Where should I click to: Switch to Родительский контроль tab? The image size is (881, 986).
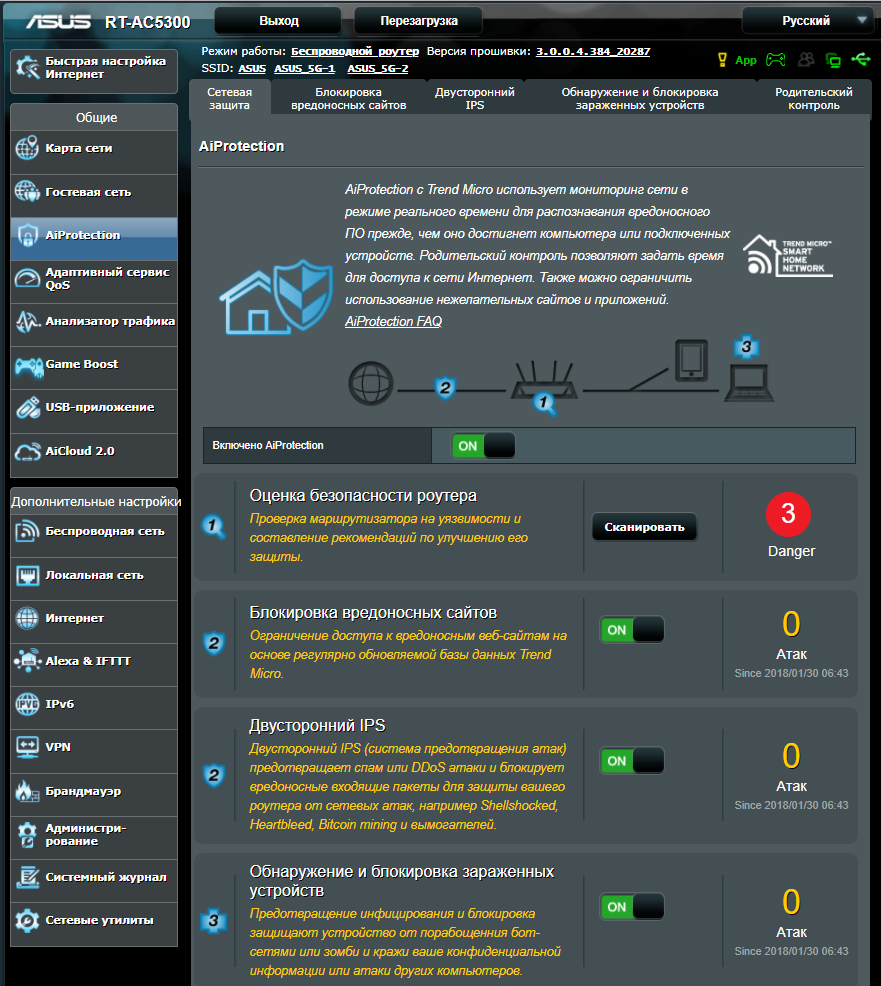[x=813, y=98]
